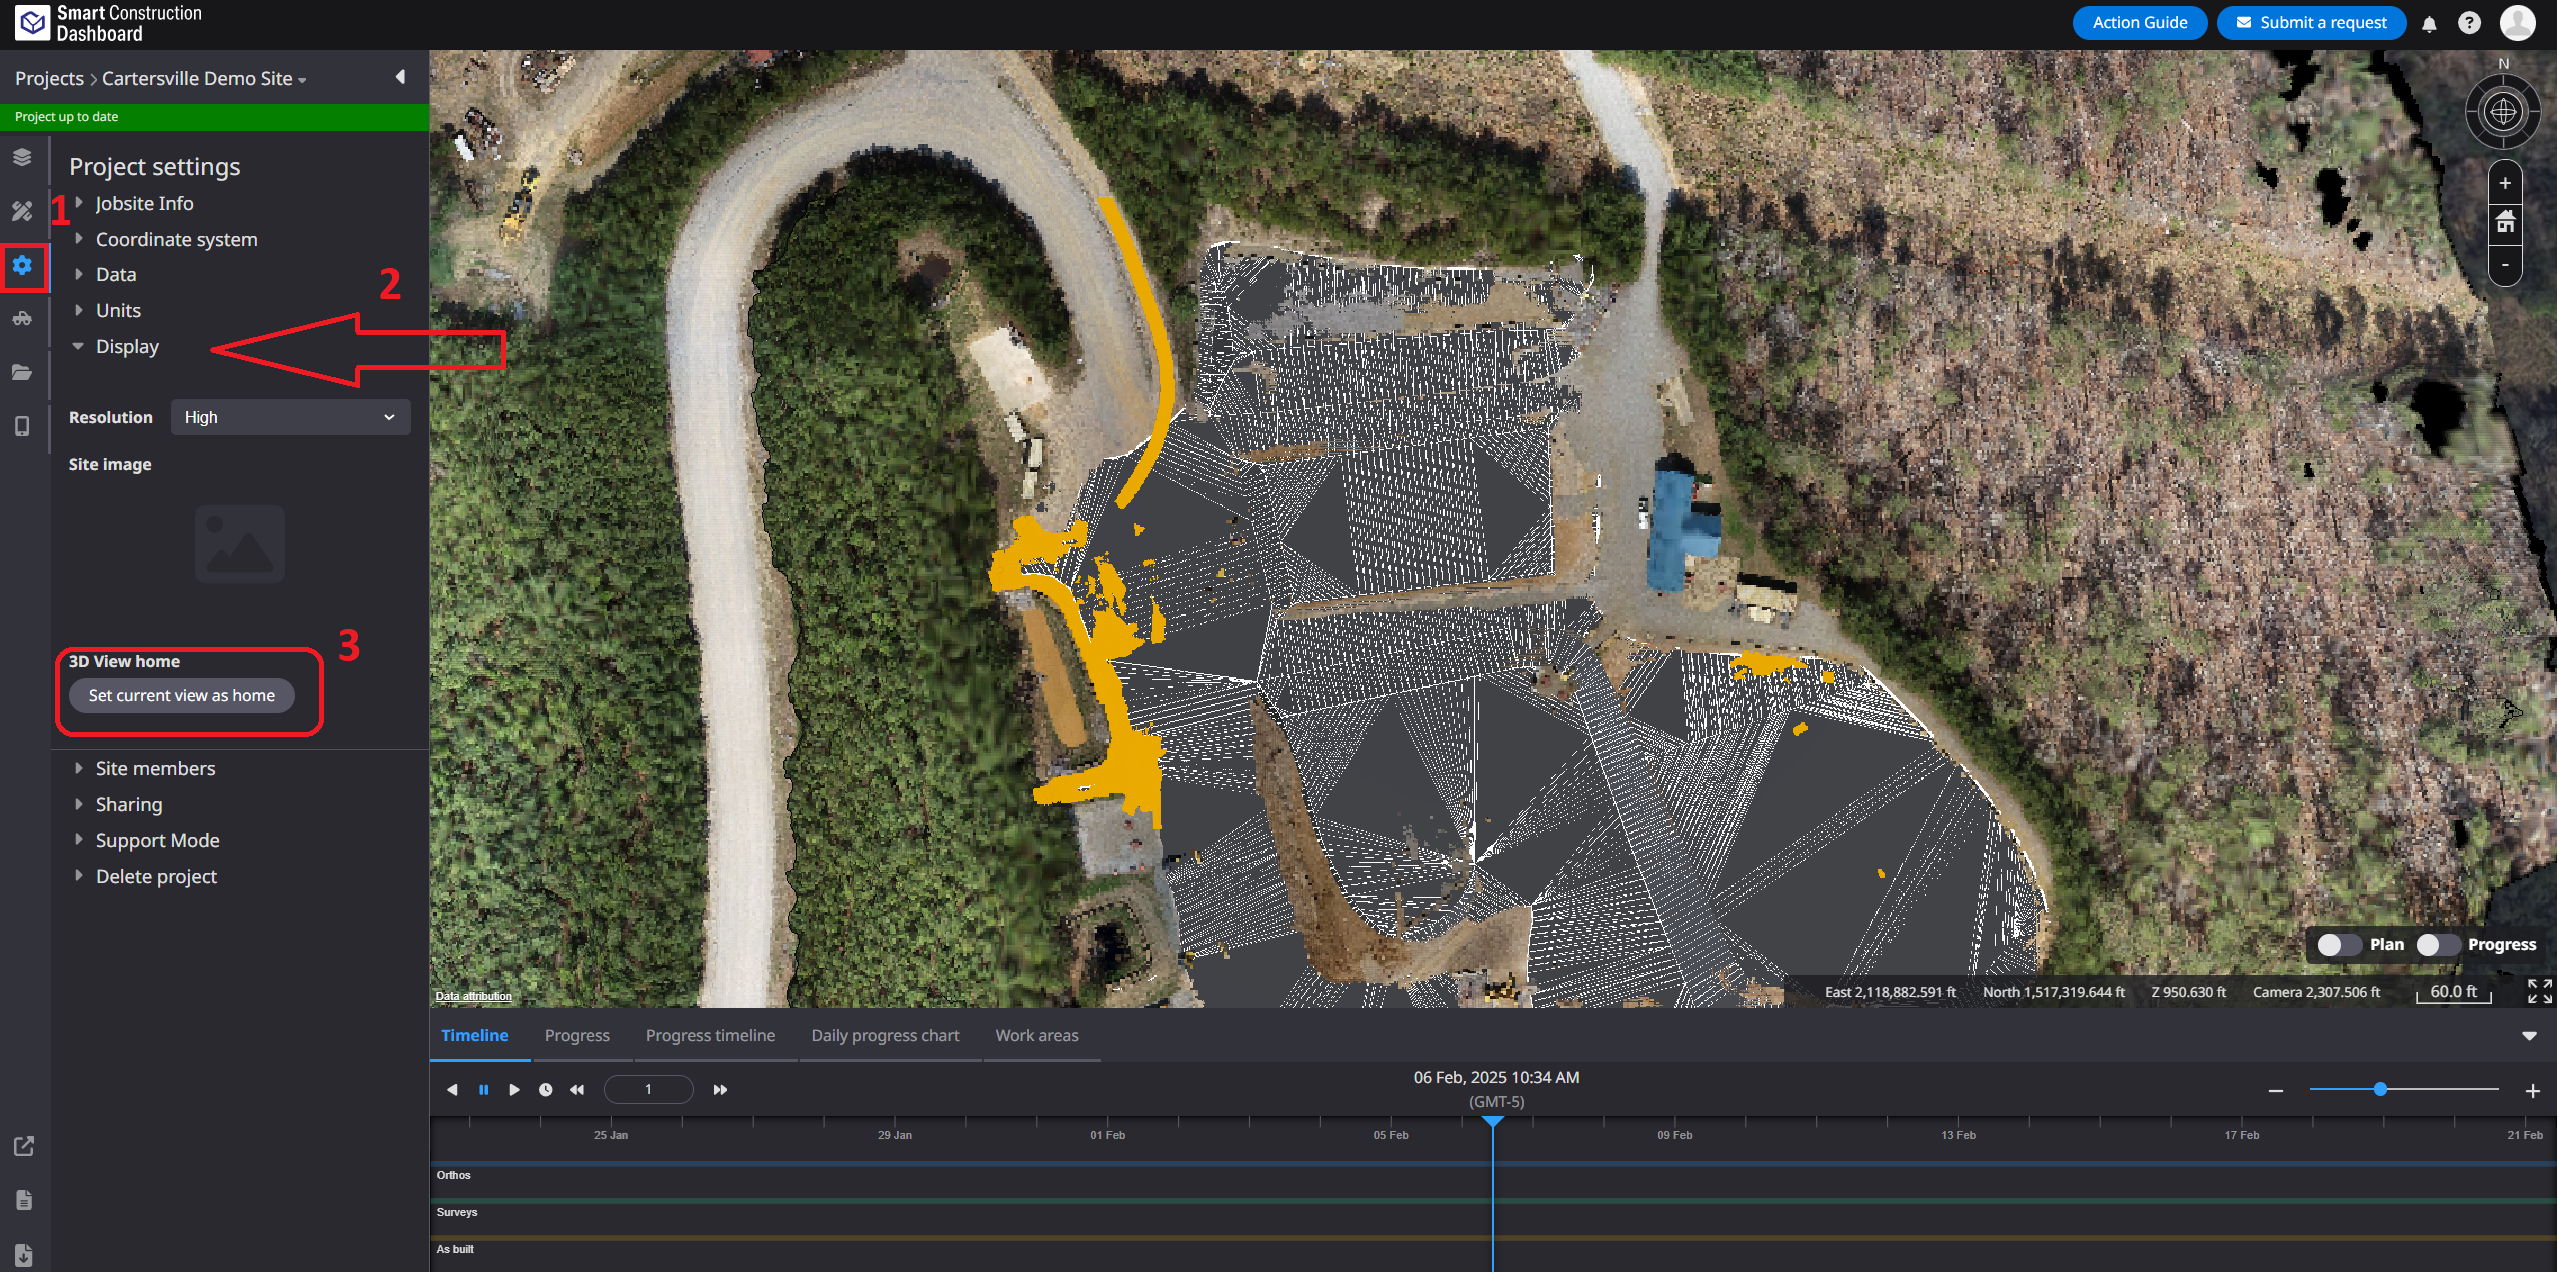Image resolution: width=2559 pixels, height=1272 pixels.
Task: Expand Delete project section
Action: 156,876
